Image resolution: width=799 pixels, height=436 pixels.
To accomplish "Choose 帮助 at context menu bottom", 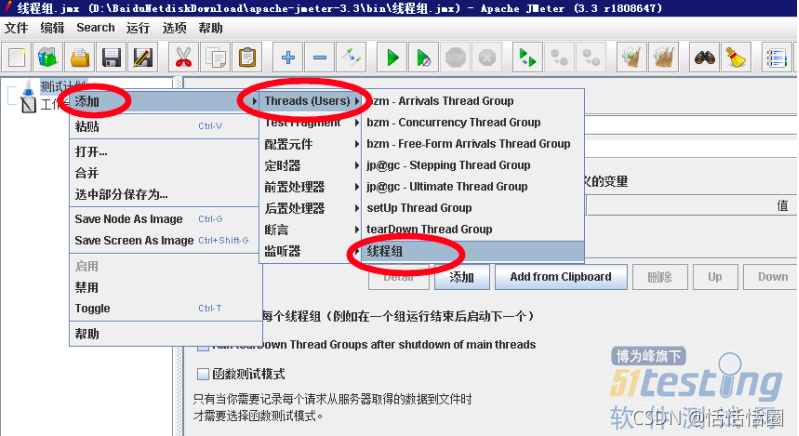I will coord(165,334).
